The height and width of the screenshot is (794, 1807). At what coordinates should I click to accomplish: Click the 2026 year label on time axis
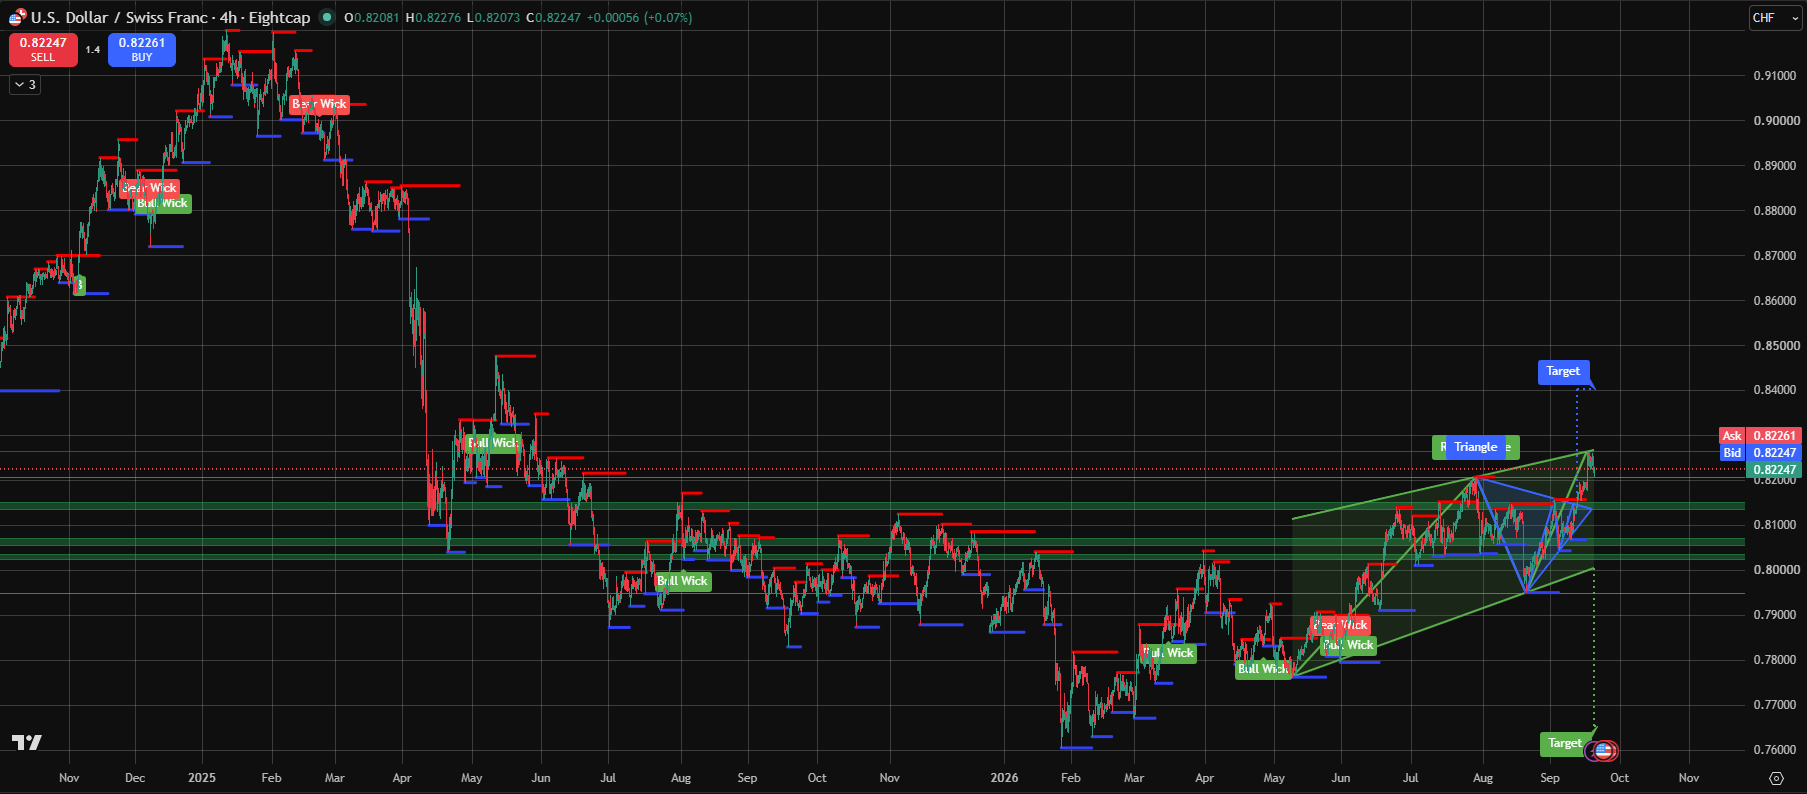pyautogui.click(x=1004, y=778)
